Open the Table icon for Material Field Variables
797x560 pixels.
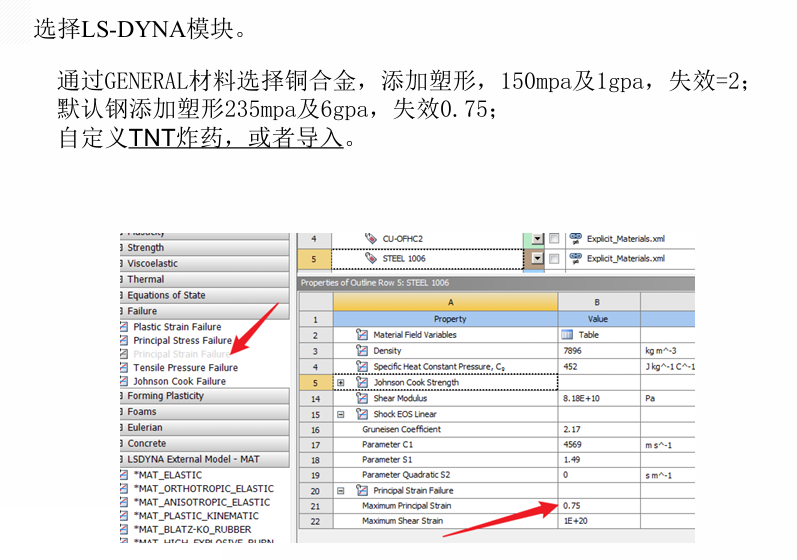(567, 334)
